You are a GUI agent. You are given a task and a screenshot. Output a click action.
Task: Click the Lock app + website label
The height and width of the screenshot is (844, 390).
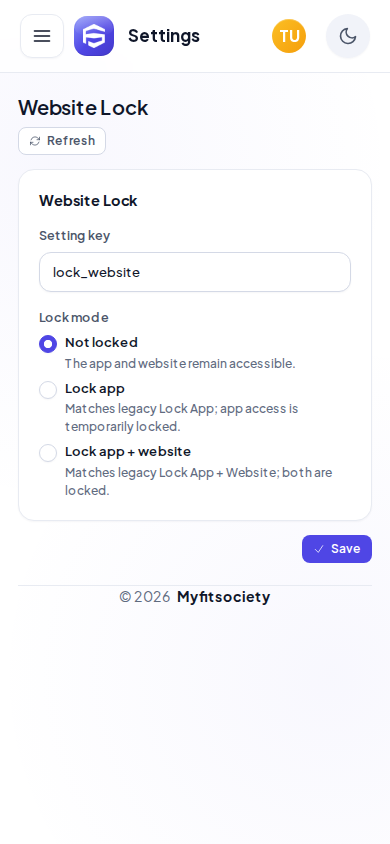128,451
